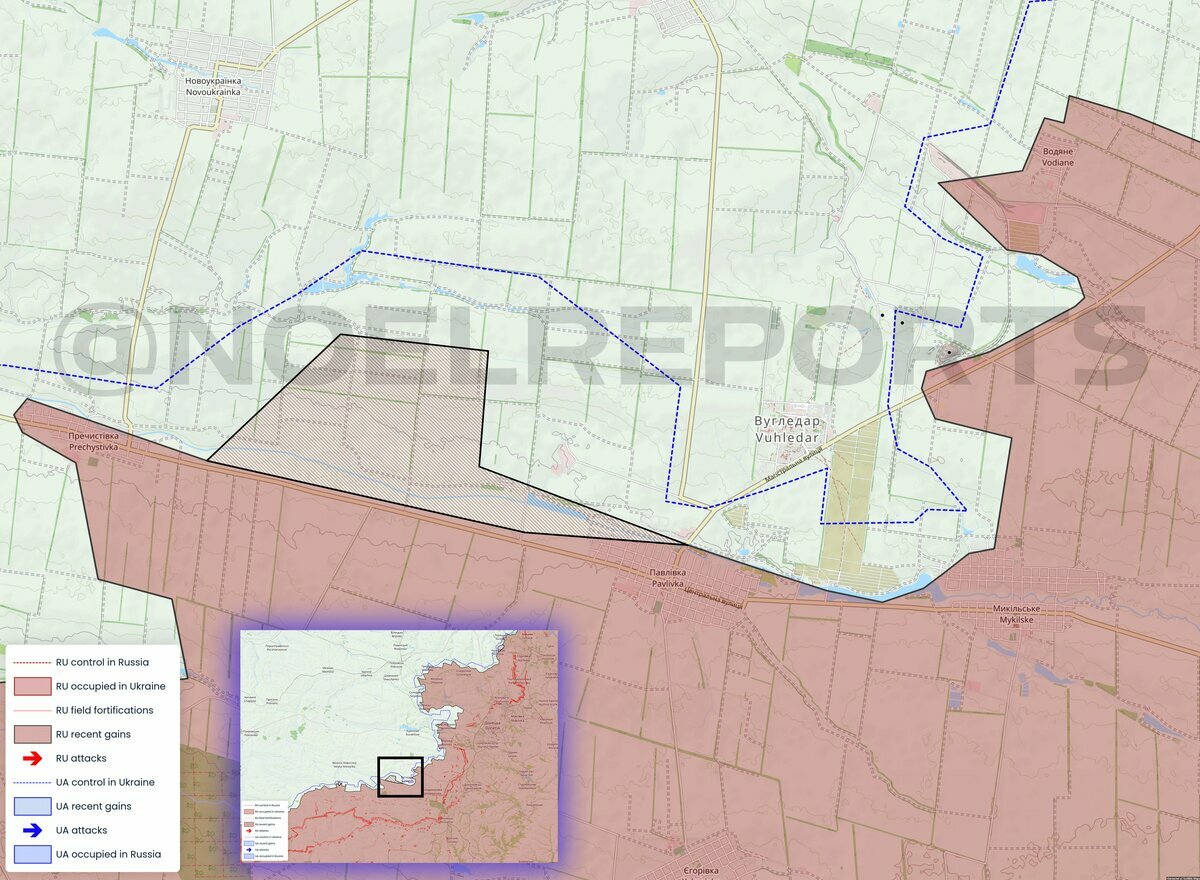The image size is (1200, 880).
Task: Click the blue UA attacks arrow in legend
Action: pyautogui.click(x=32, y=830)
